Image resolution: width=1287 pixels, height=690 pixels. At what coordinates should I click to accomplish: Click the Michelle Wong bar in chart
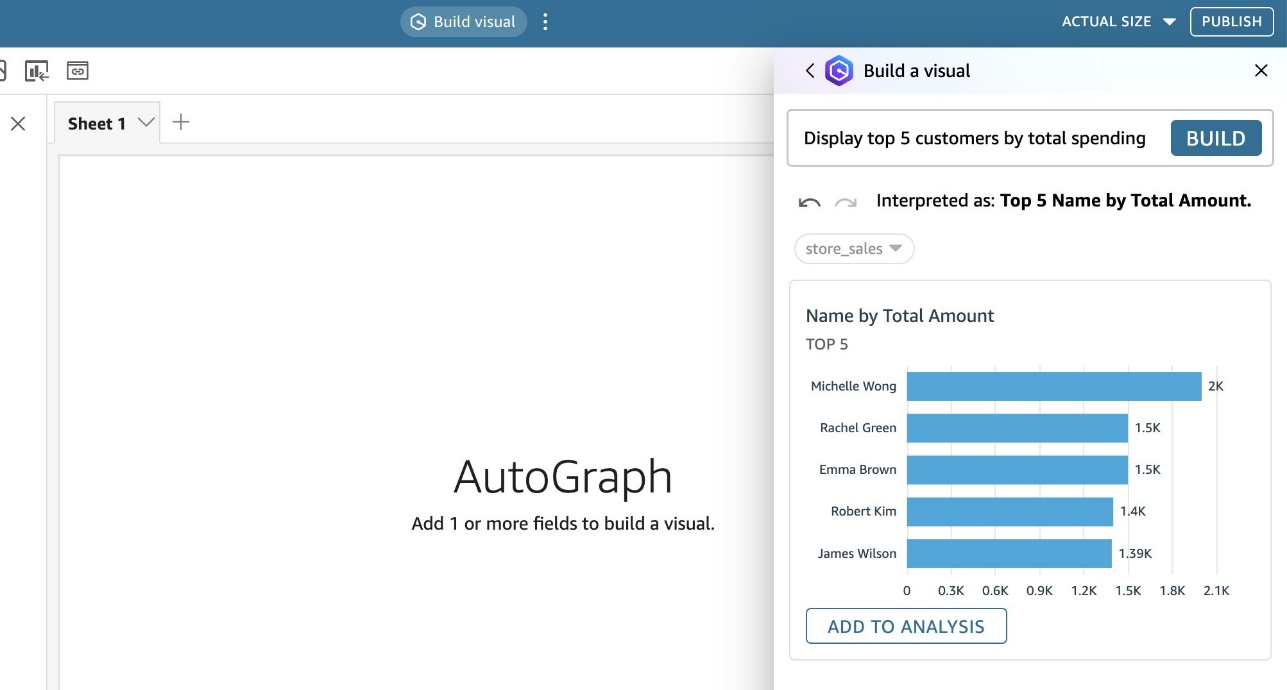pyautogui.click(x=1054, y=386)
